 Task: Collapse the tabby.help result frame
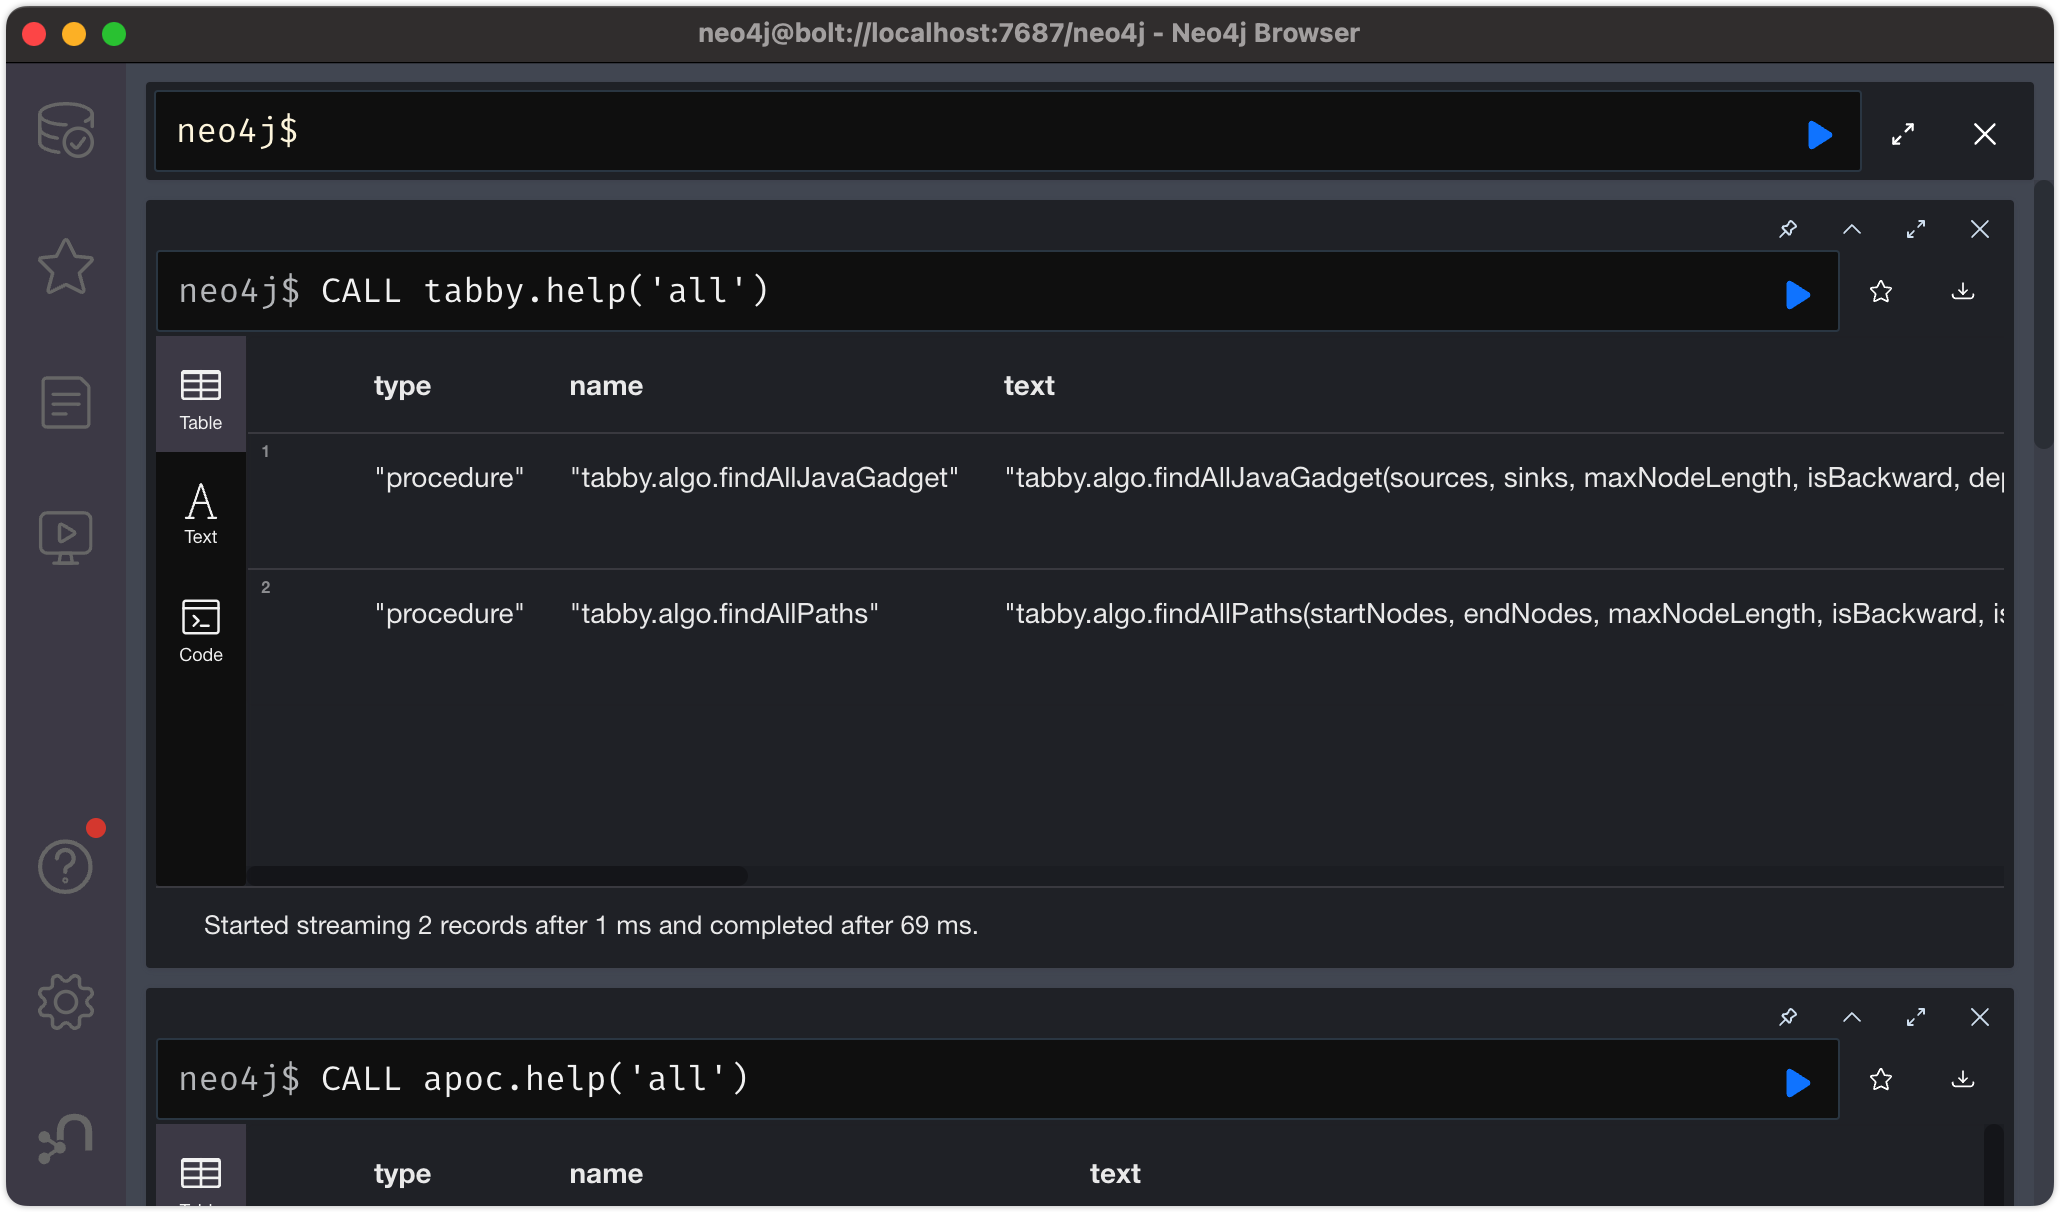coord(1852,229)
